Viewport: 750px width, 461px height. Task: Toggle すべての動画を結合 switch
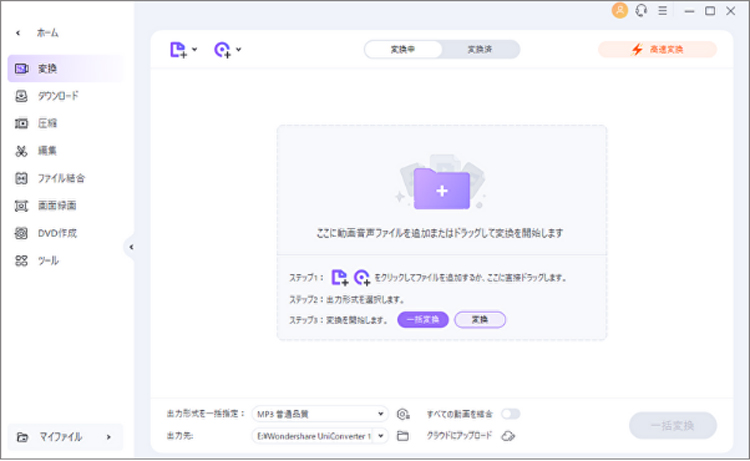(510, 414)
